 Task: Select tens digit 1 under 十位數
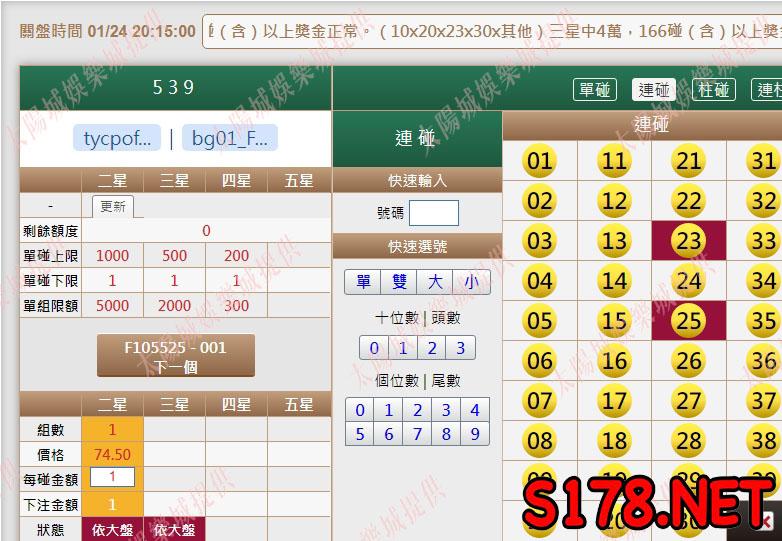(403, 348)
